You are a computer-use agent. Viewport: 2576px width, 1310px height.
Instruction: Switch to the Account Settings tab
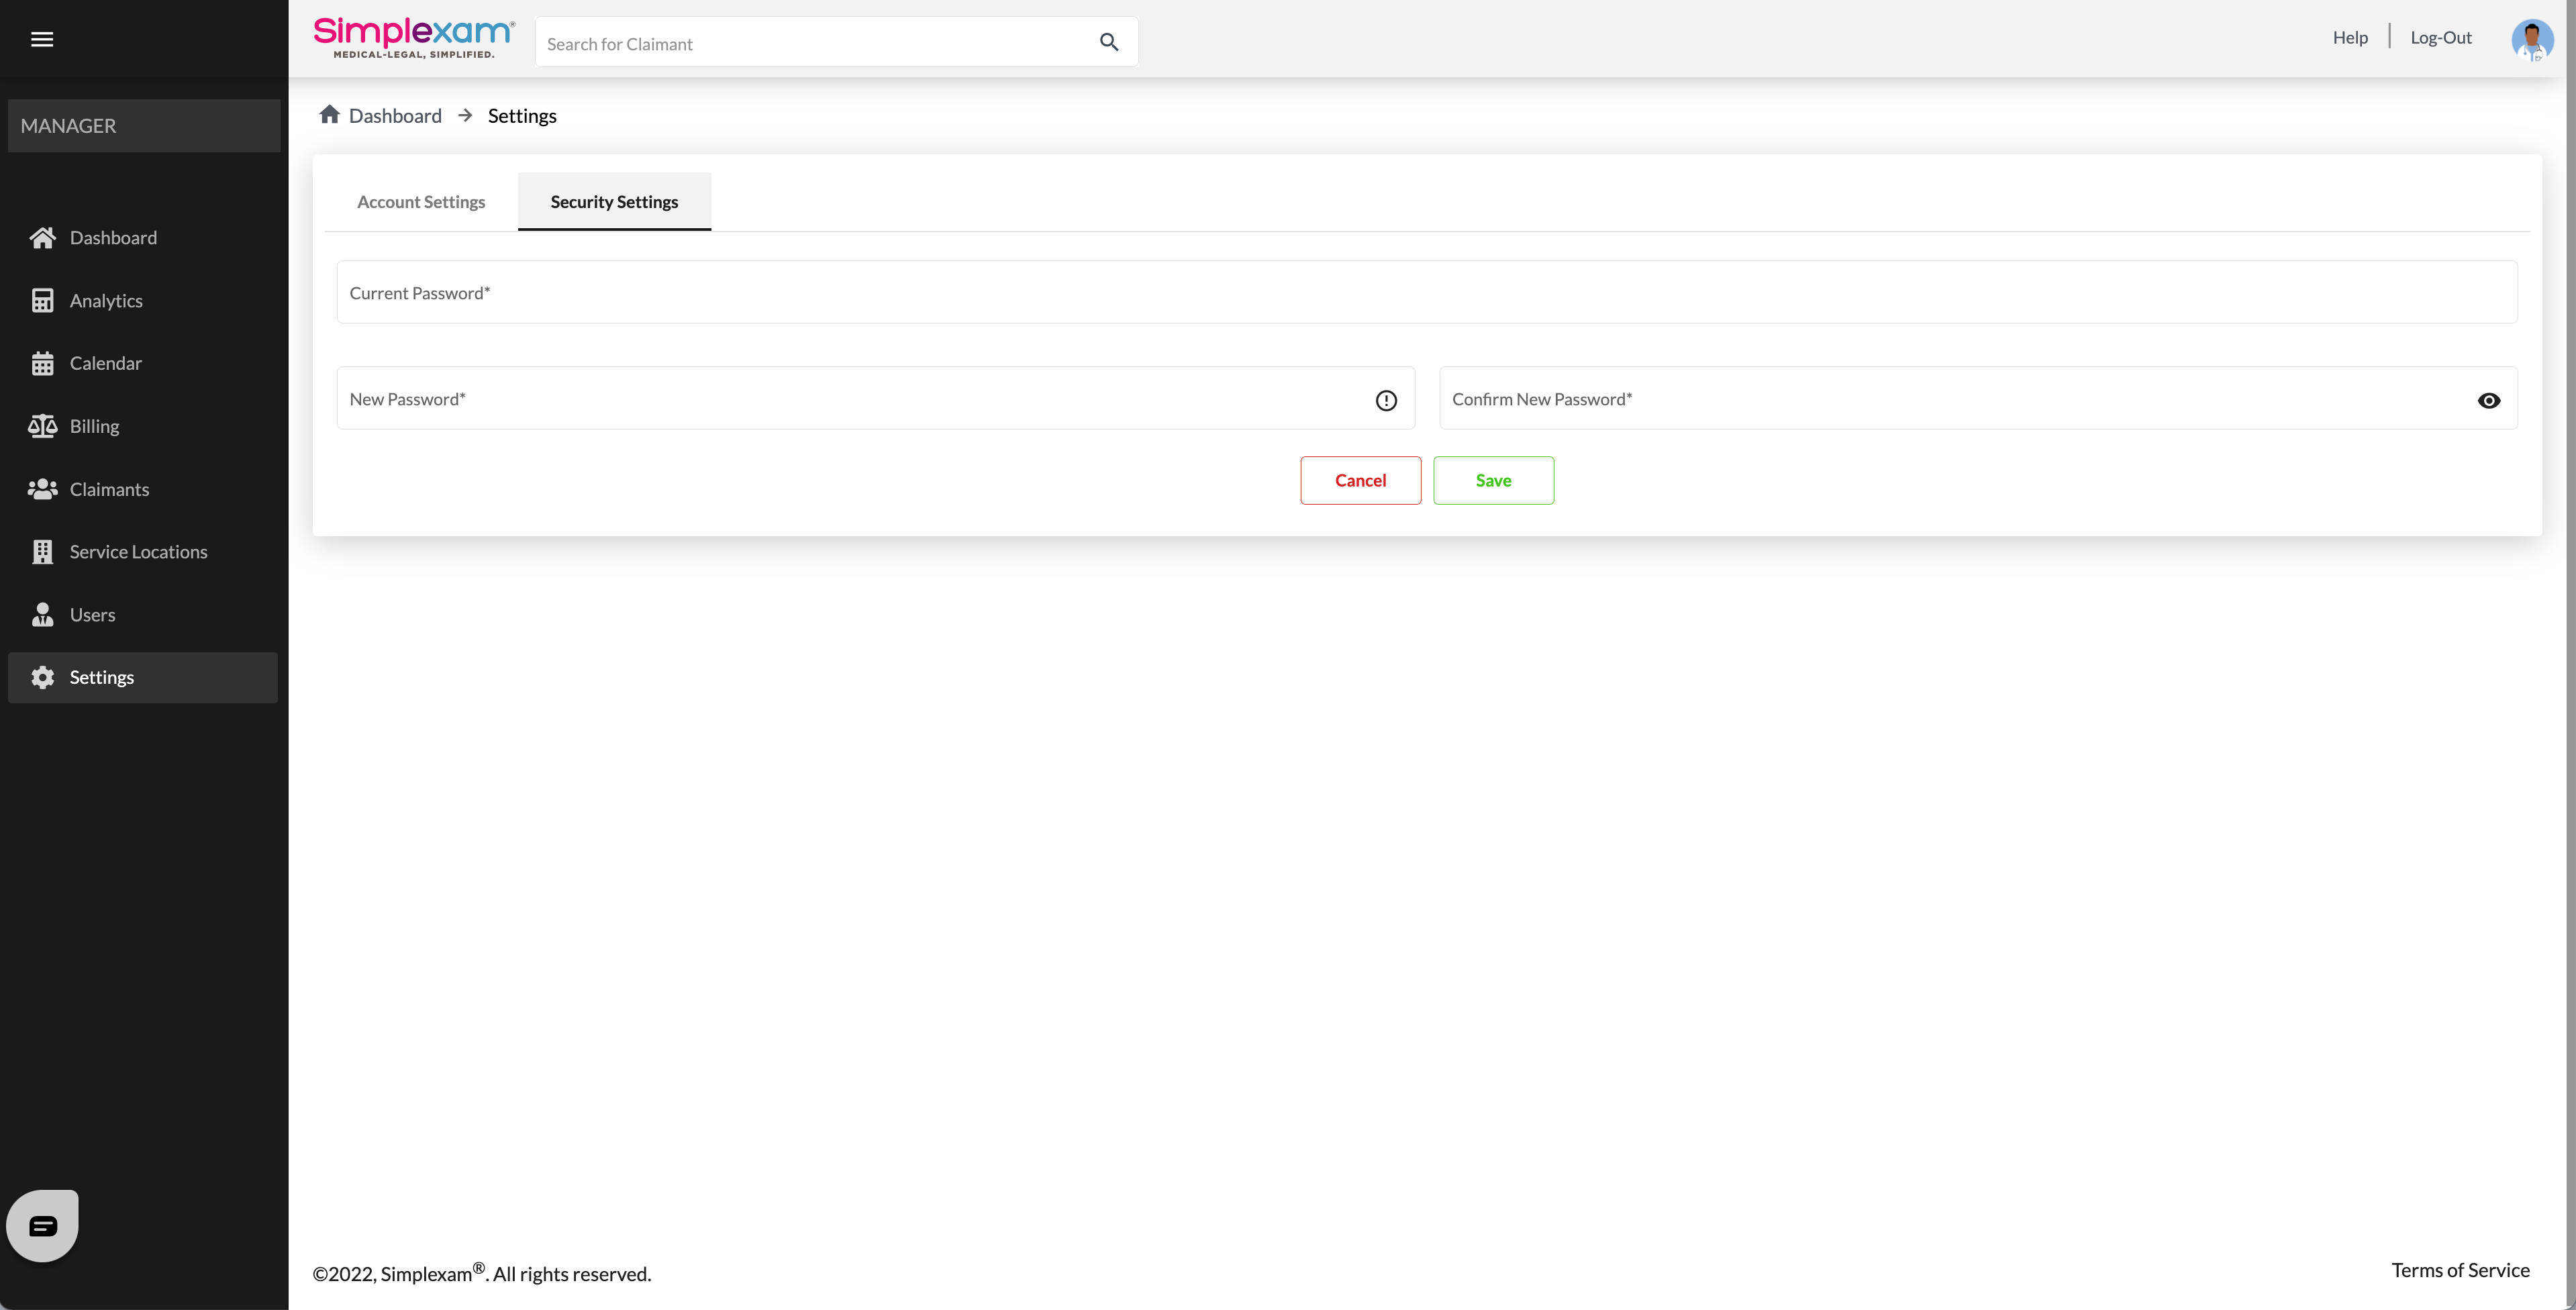[x=421, y=202]
